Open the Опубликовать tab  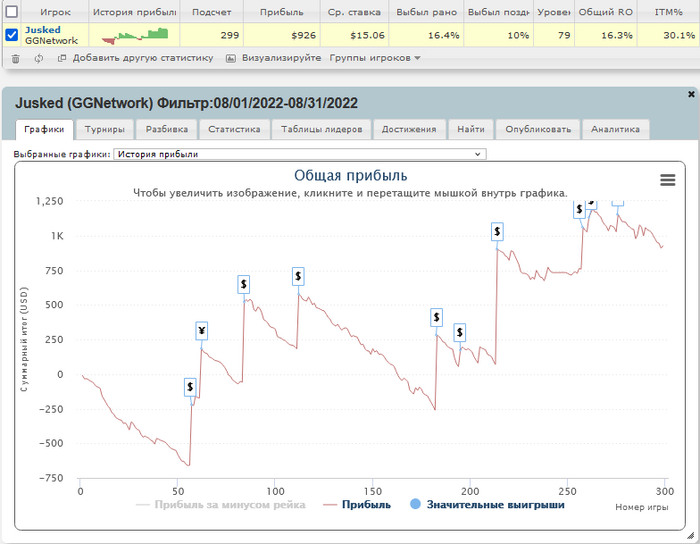click(x=538, y=129)
